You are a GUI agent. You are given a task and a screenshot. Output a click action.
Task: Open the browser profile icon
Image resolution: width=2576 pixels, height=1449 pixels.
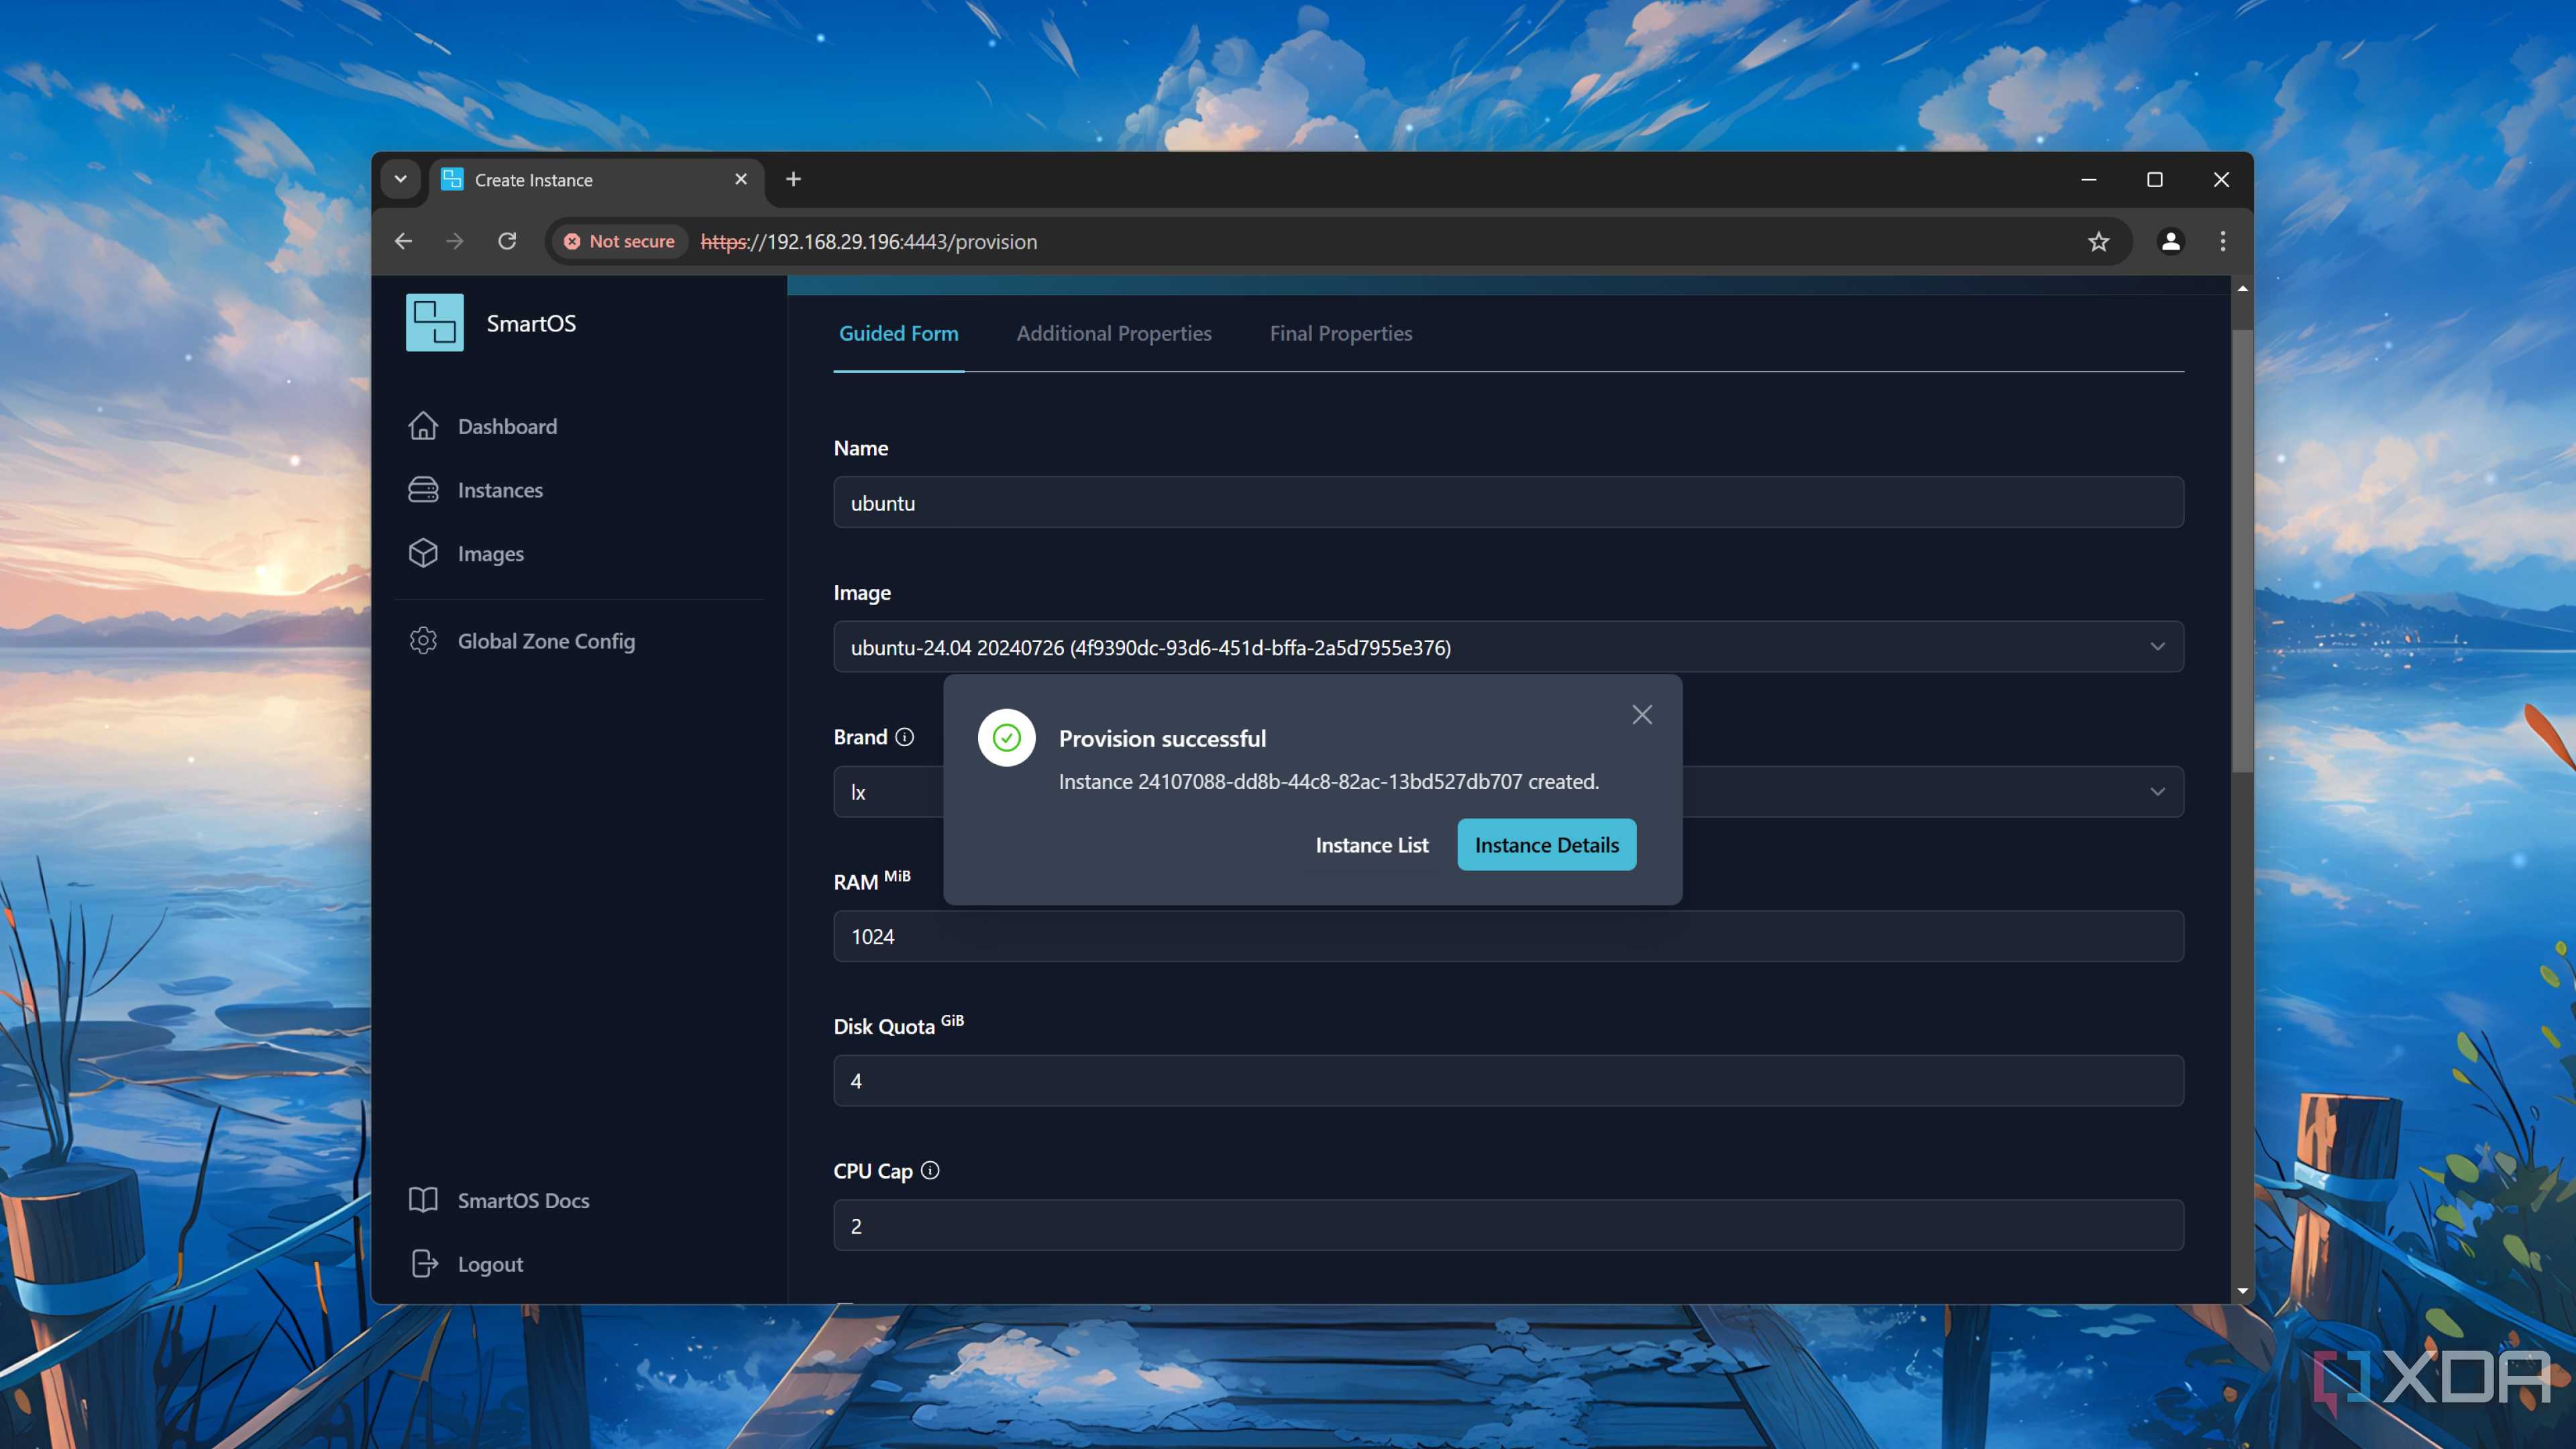pos(2170,241)
